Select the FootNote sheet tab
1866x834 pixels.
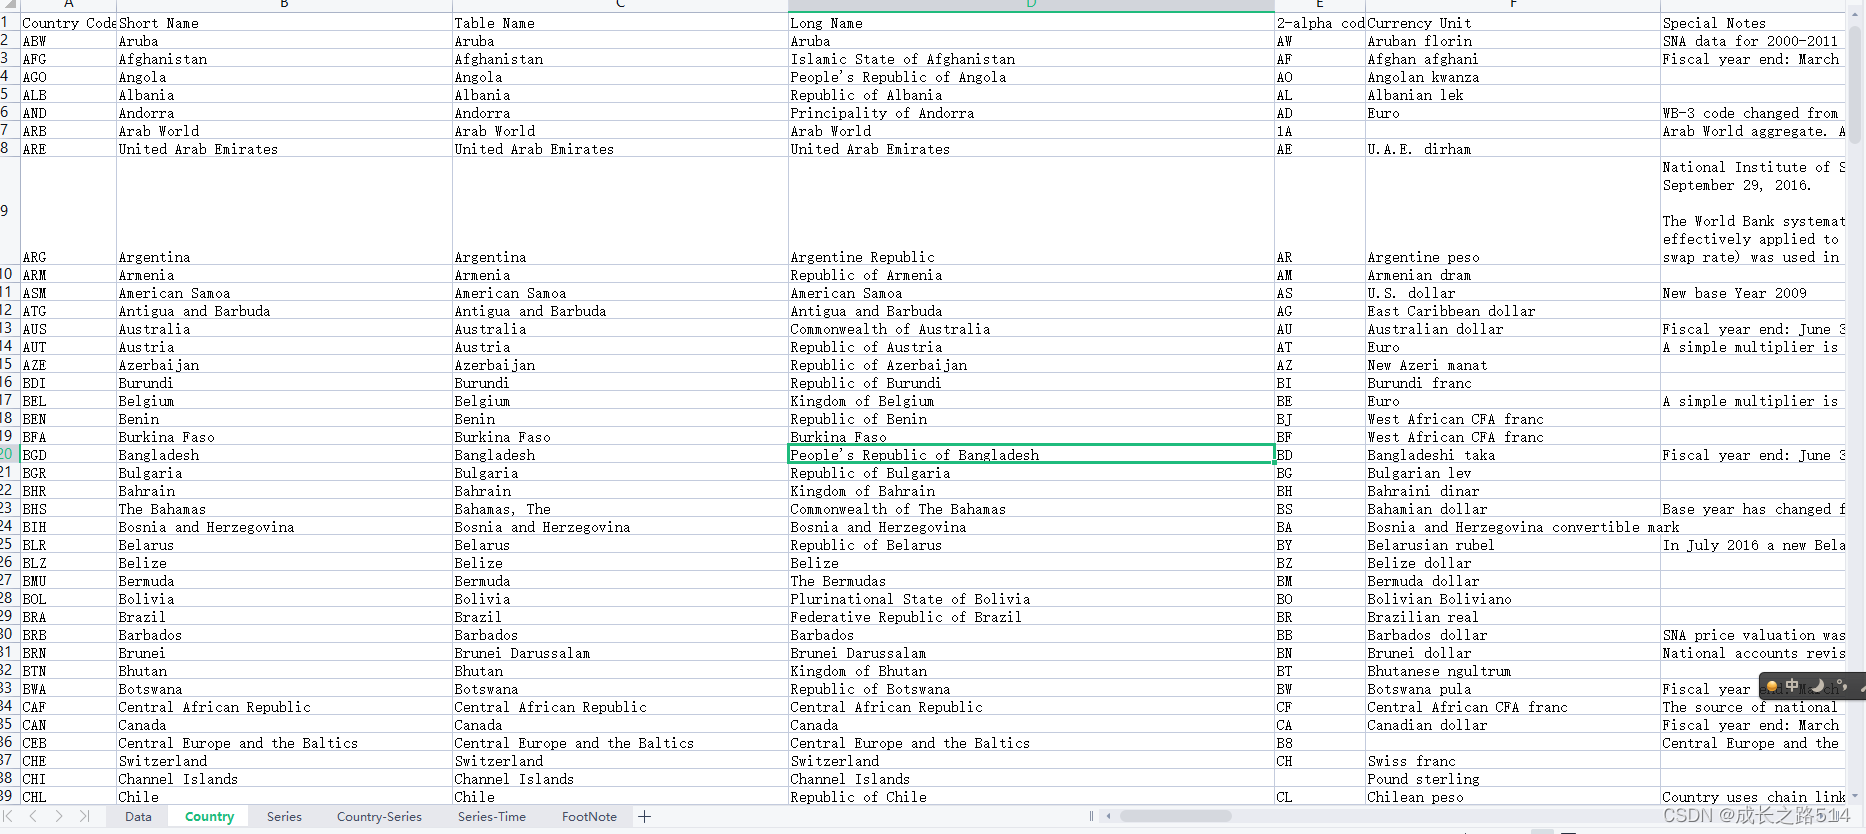click(589, 817)
